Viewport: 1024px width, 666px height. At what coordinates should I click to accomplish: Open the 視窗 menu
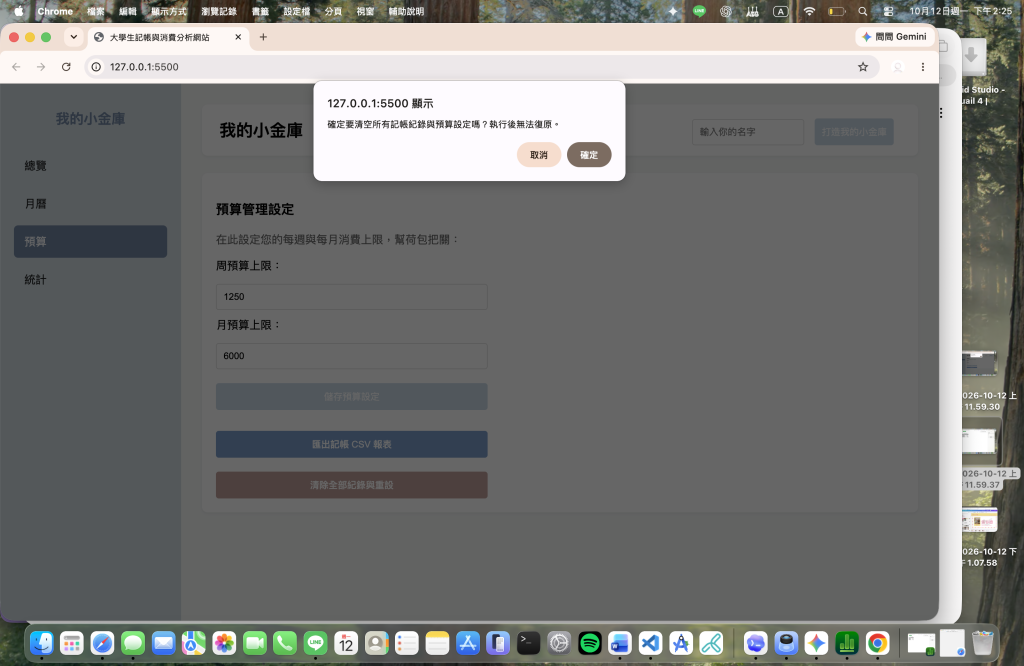[366, 11]
